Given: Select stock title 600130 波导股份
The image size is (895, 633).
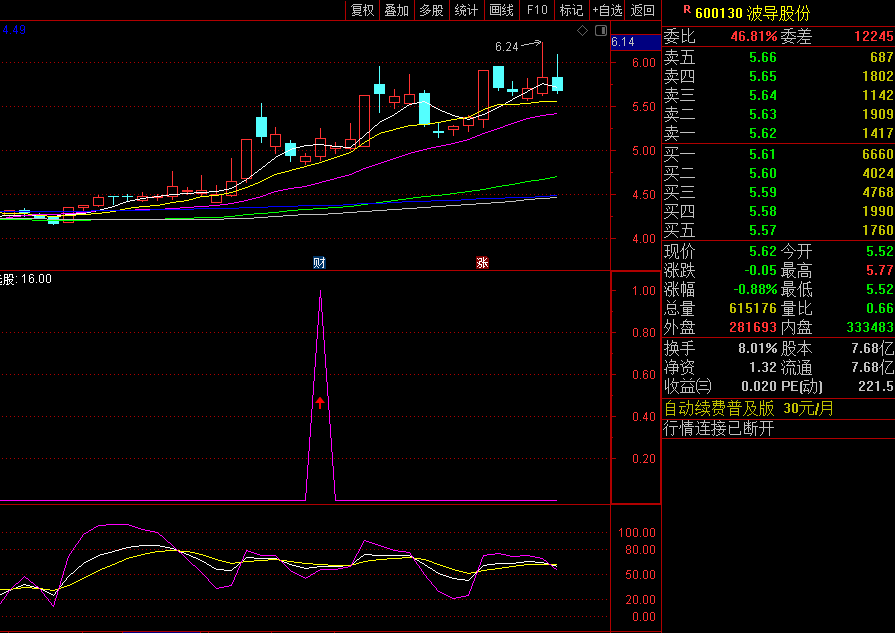Looking at the screenshot, I should point(752,13).
